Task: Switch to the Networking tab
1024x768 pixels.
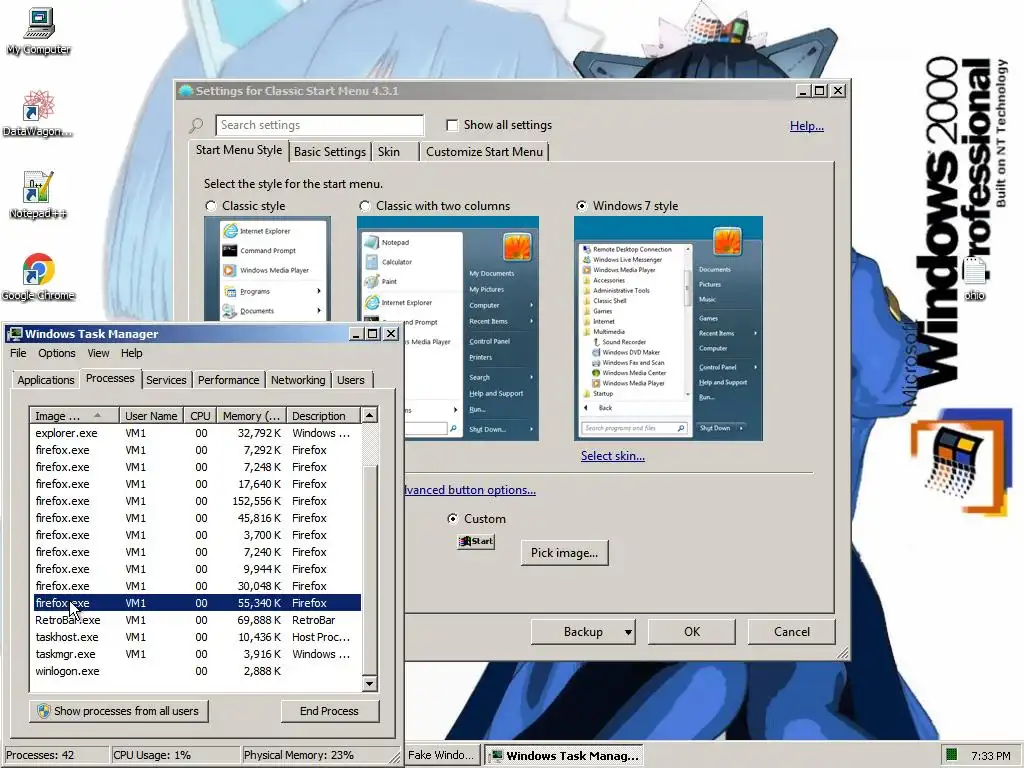Action: point(298,380)
